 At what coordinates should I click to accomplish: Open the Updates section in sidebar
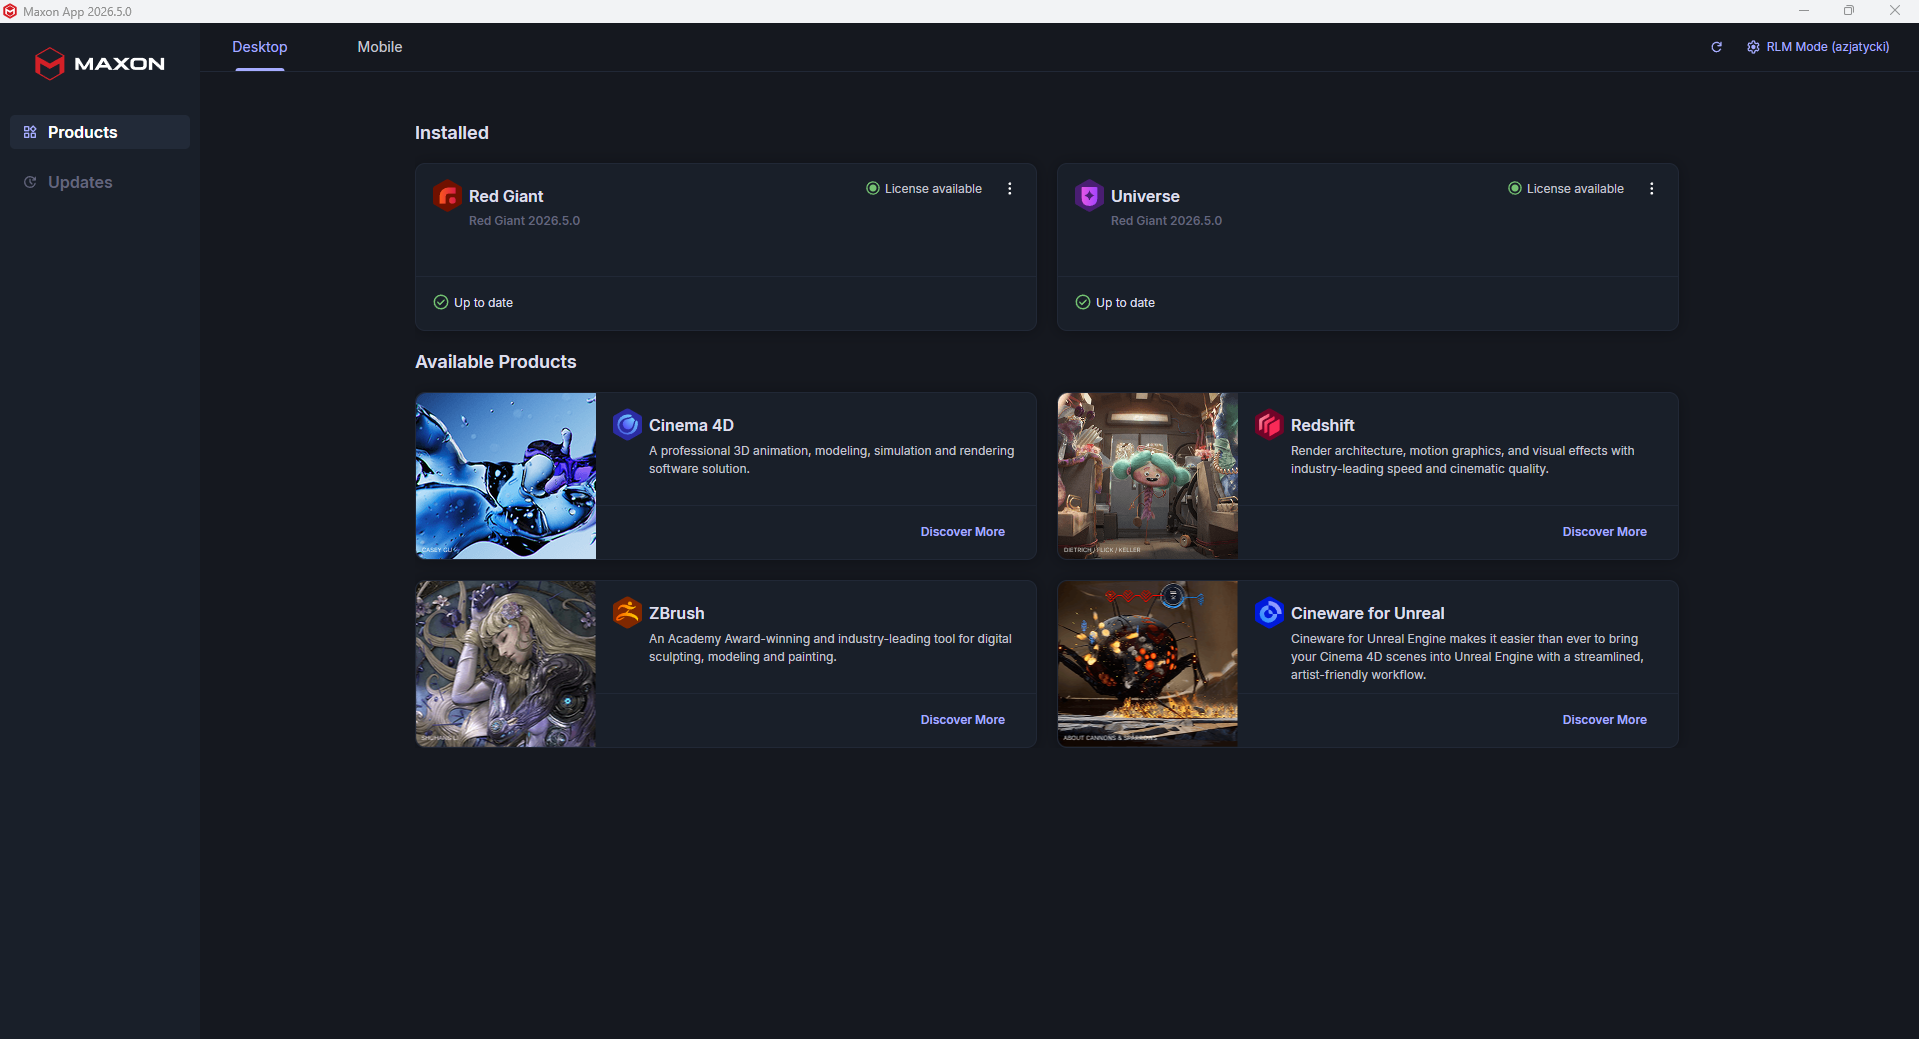click(100, 182)
